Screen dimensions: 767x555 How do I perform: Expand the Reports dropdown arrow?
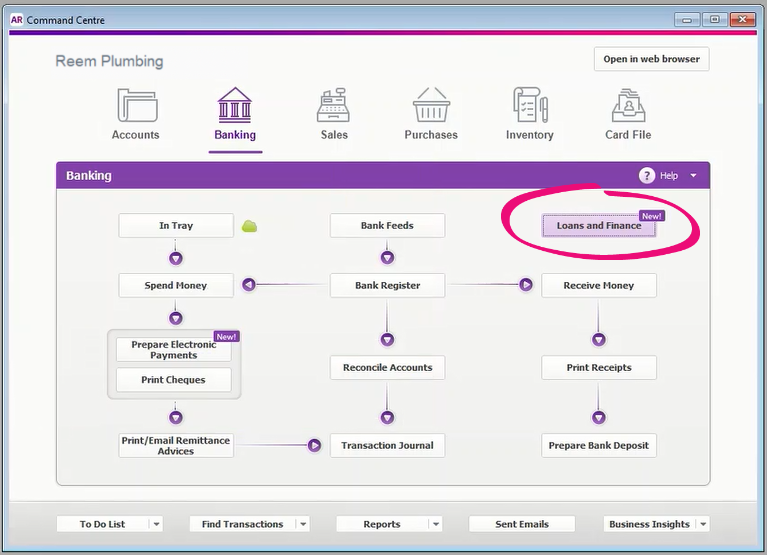[x=435, y=524]
